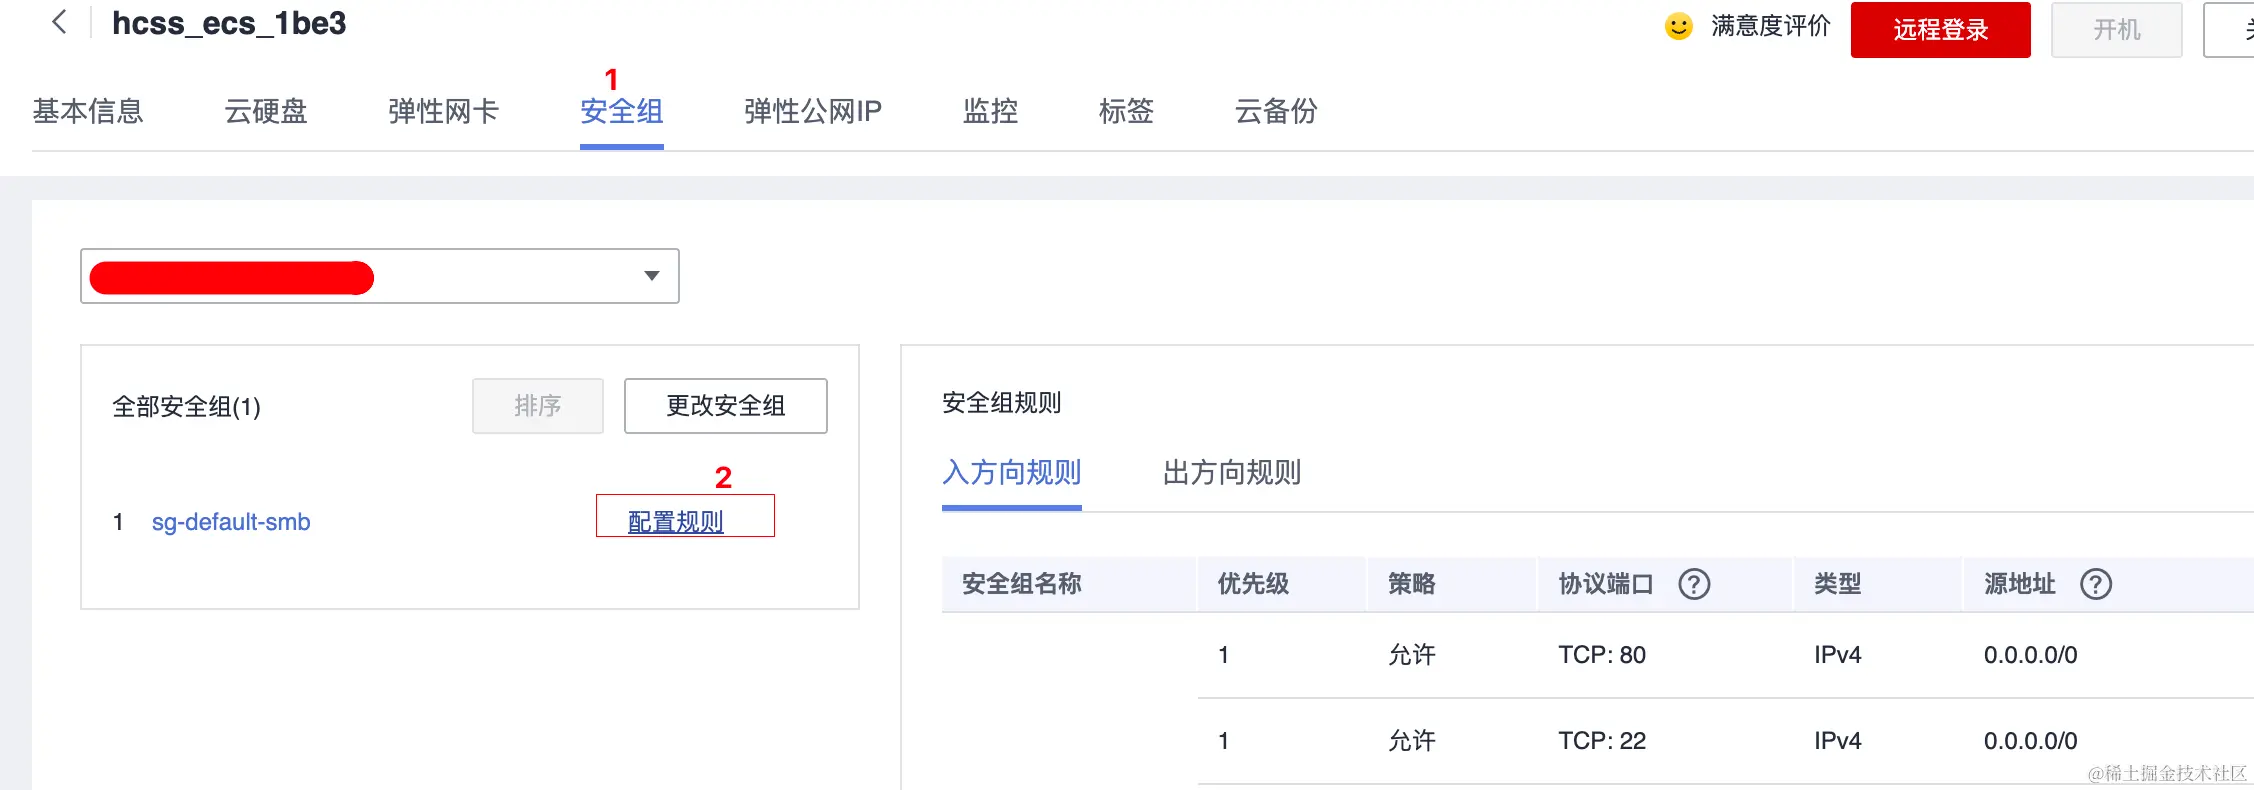Click the 更改安全组 button
The width and height of the screenshot is (2254, 790).
click(726, 406)
